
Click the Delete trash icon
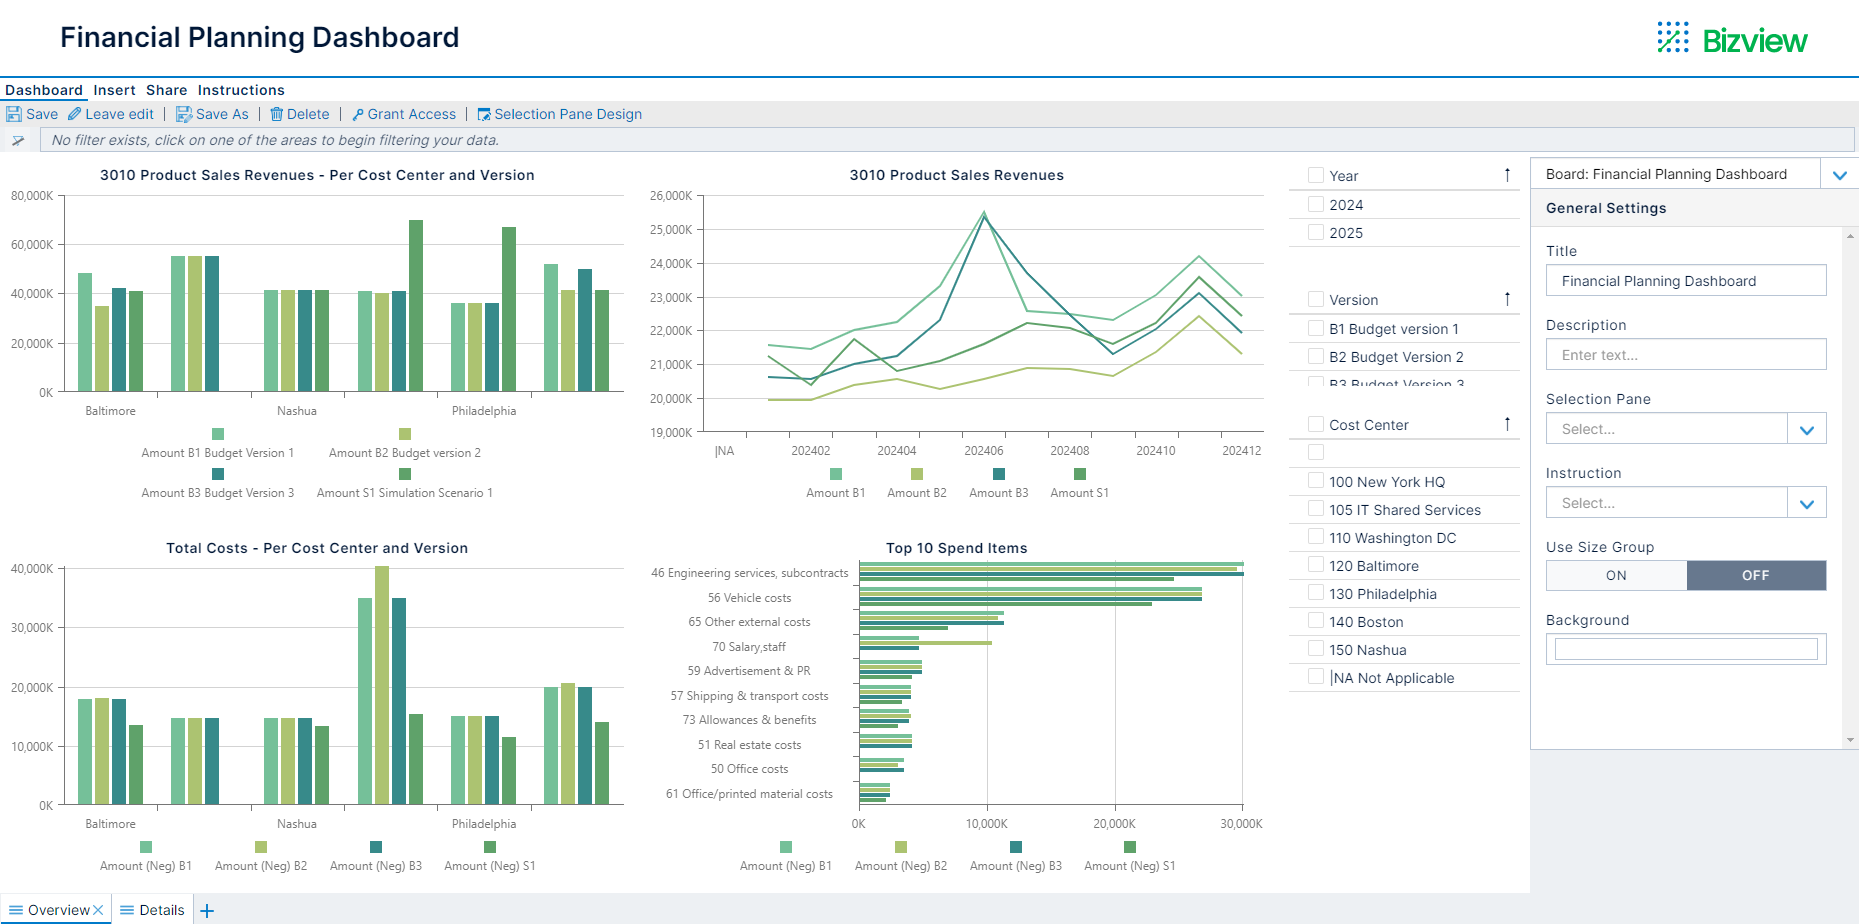coord(277,113)
